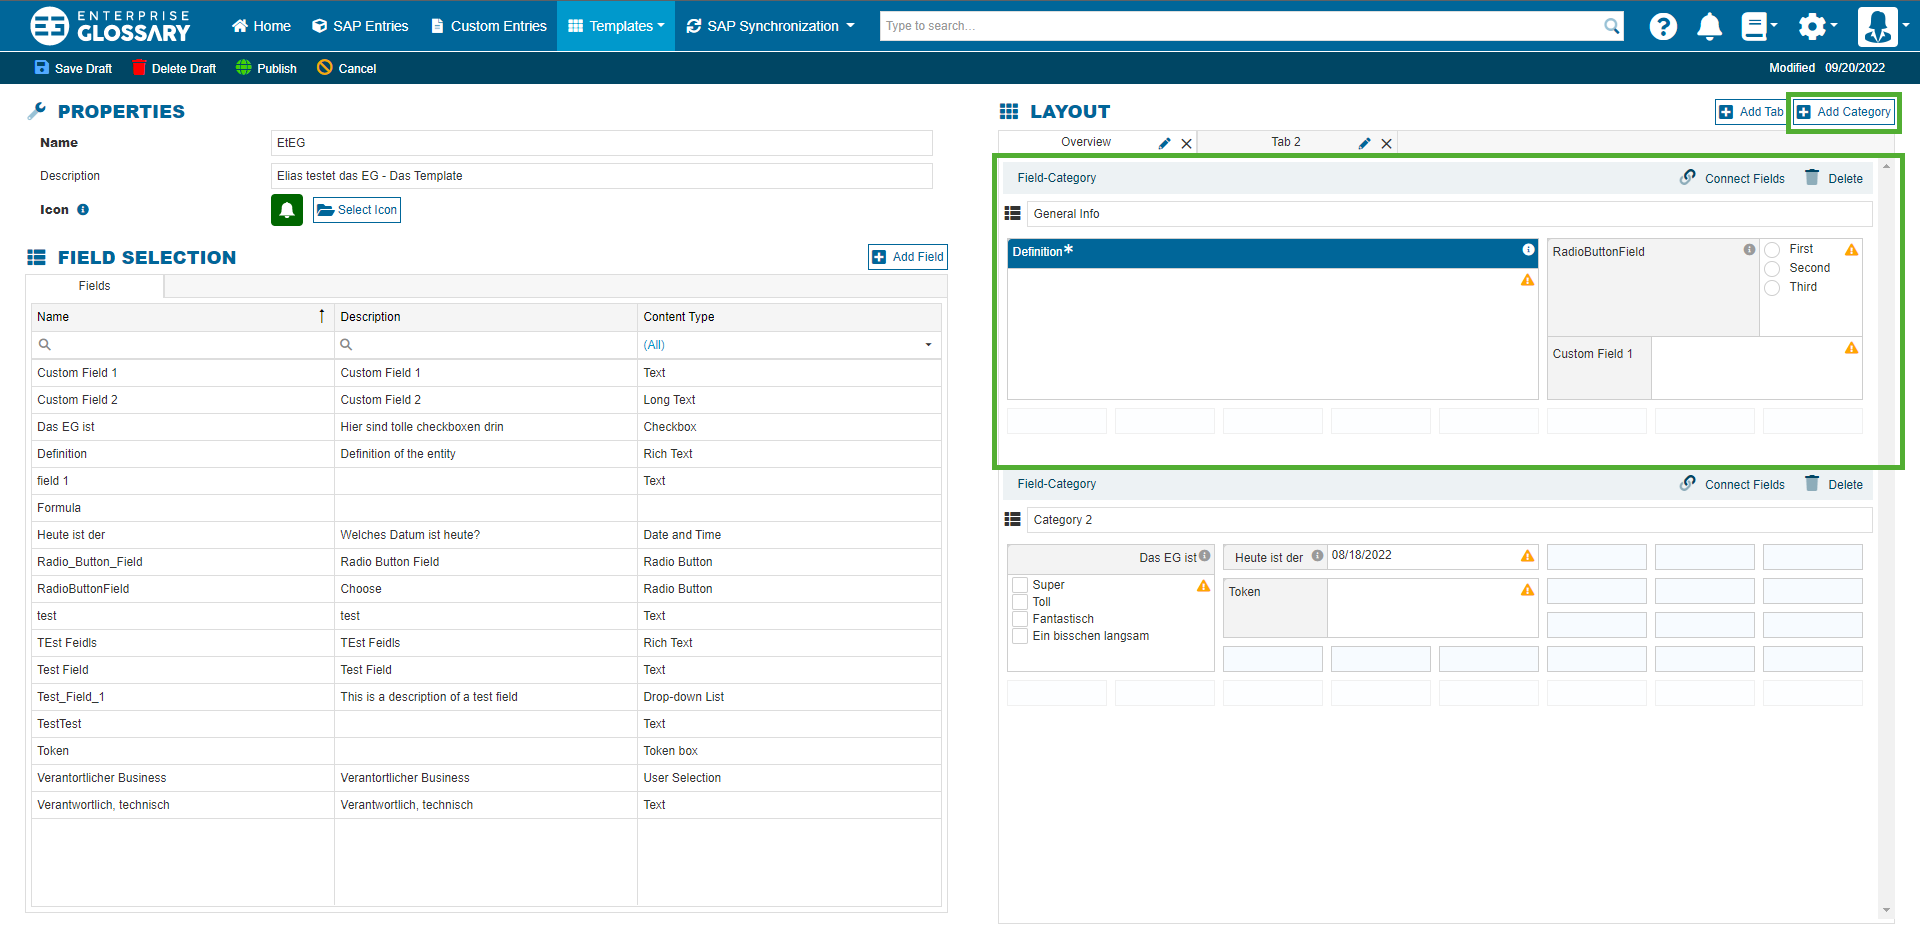The width and height of the screenshot is (1920, 938).
Task: Click the Publish button
Action: tap(267, 68)
